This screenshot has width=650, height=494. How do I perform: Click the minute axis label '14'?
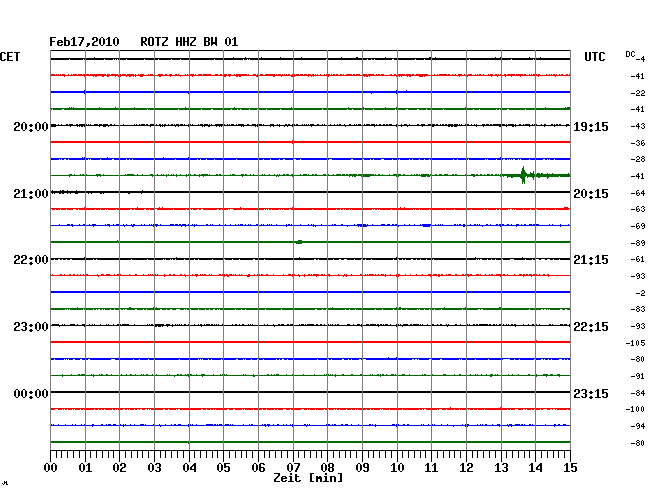tap(535, 468)
